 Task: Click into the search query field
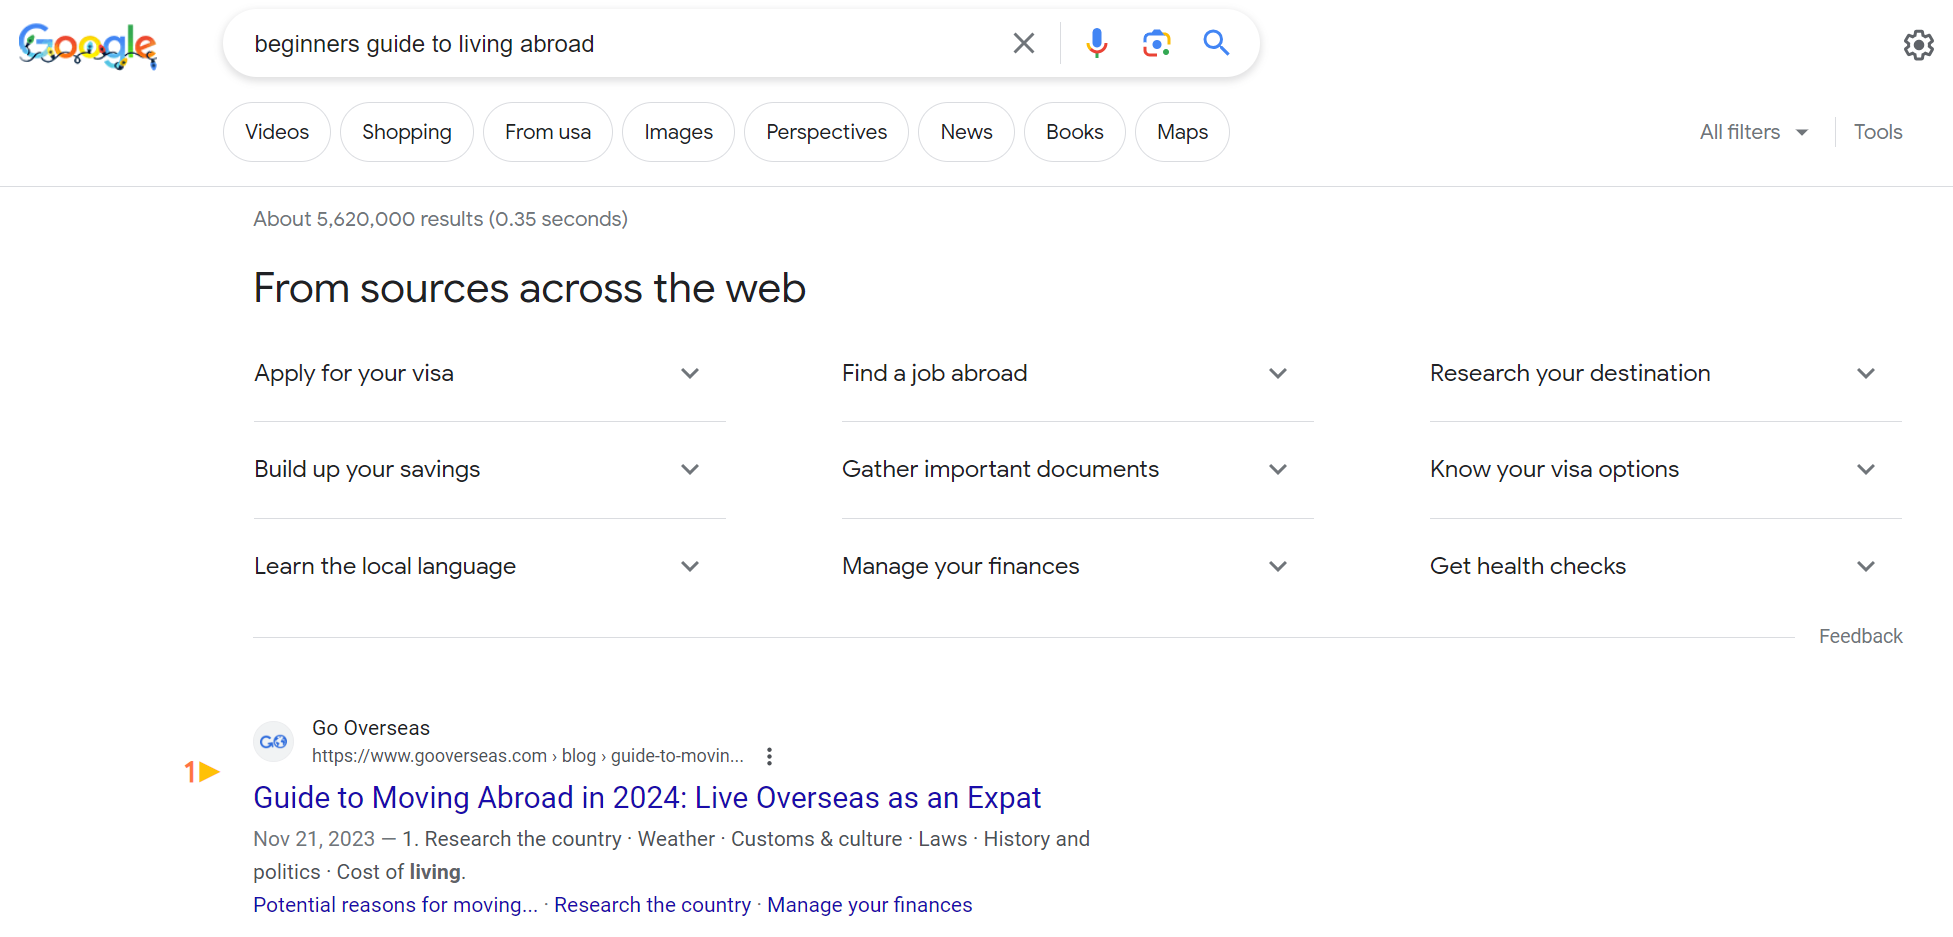[620, 44]
